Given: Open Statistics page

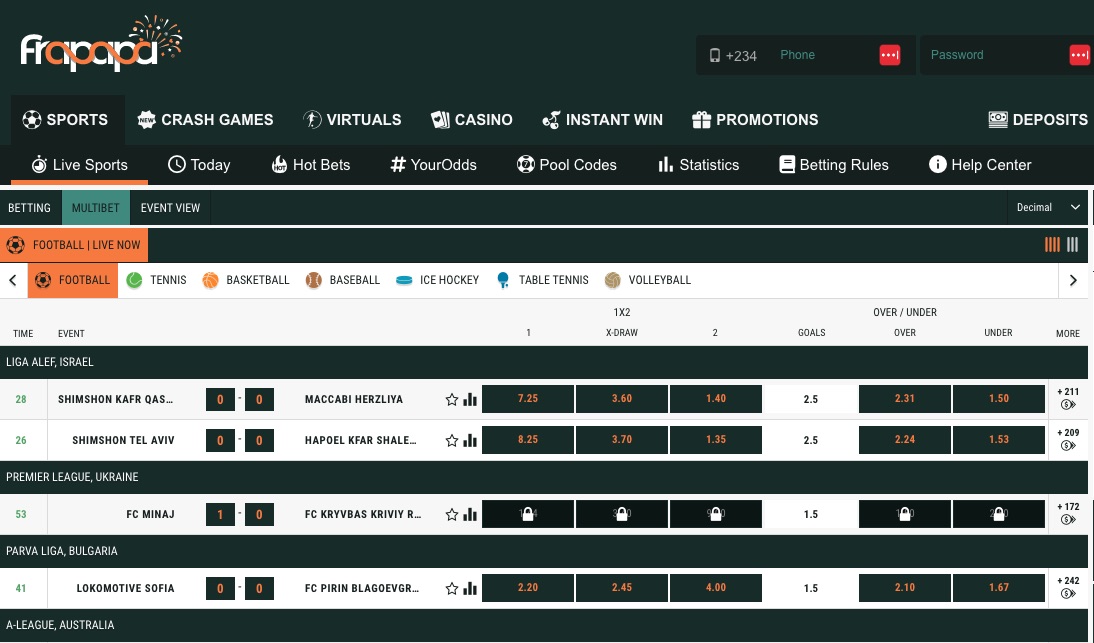Looking at the screenshot, I should (698, 165).
